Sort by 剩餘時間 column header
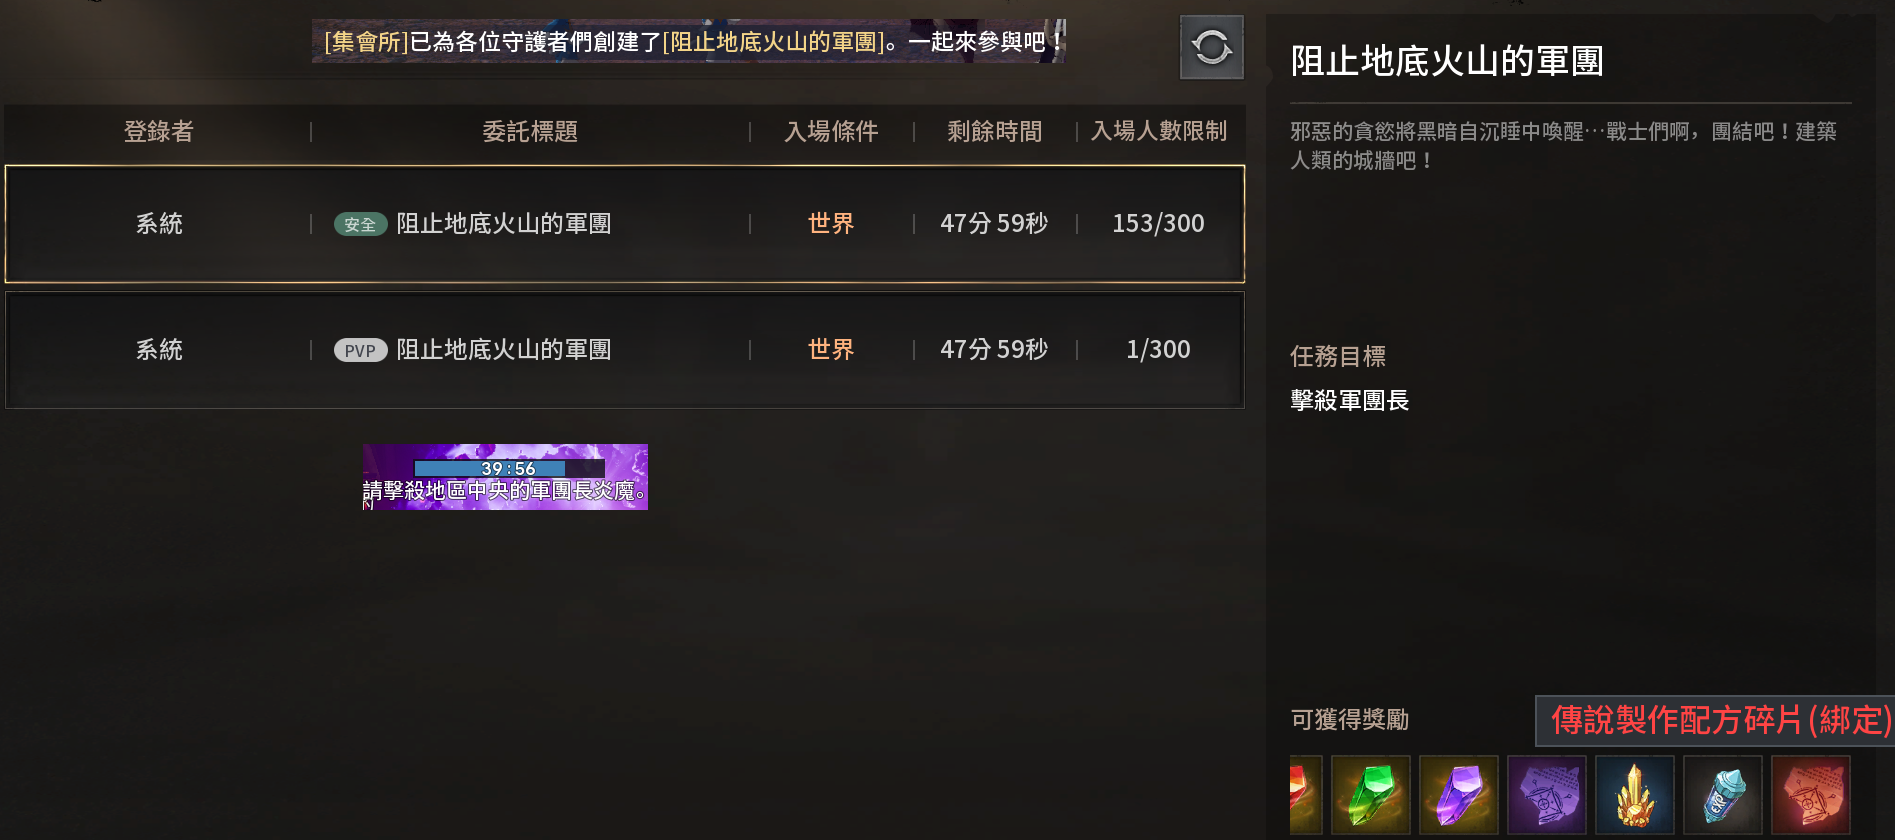This screenshot has height=840, width=1895. 995,131
